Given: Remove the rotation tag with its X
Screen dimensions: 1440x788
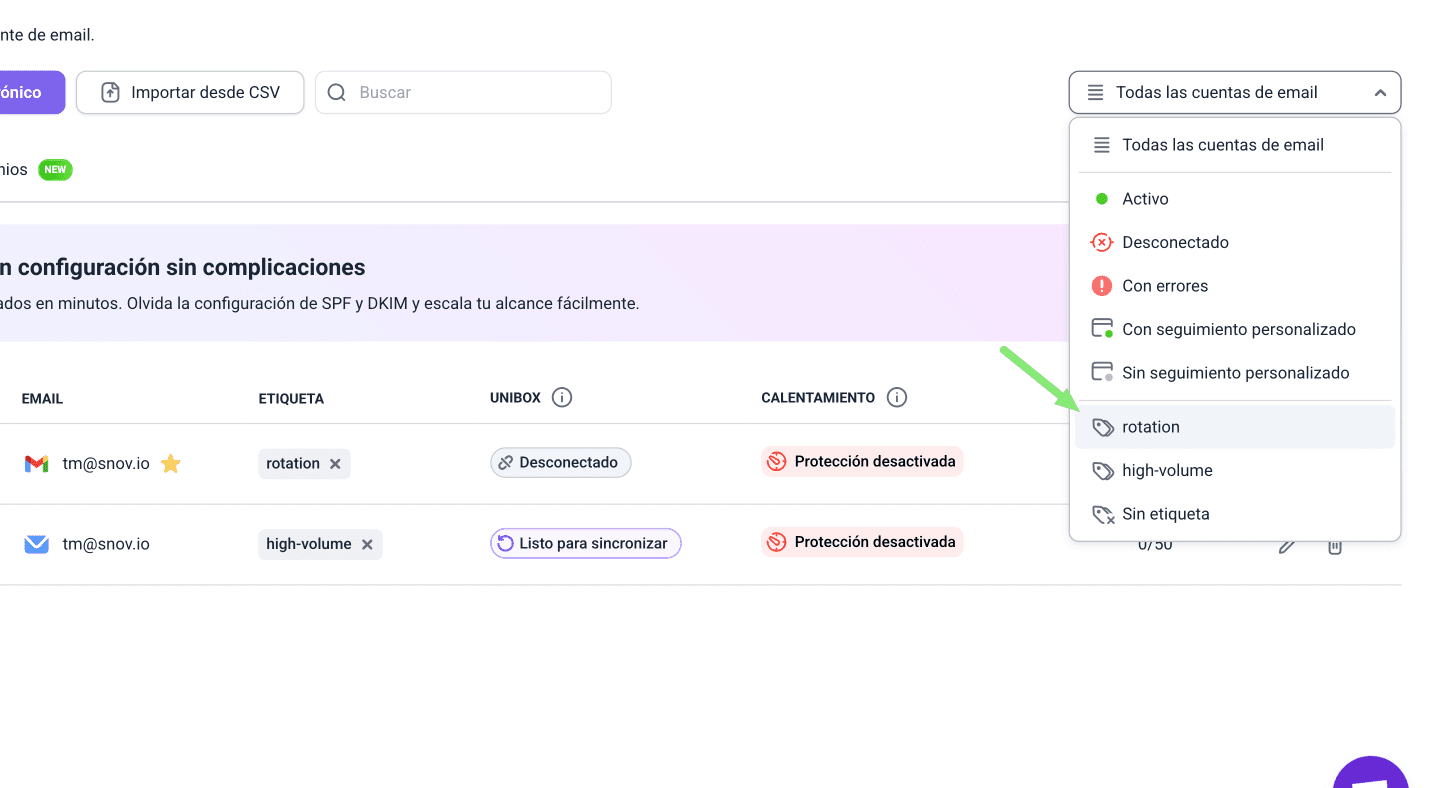Looking at the screenshot, I should point(335,464).
